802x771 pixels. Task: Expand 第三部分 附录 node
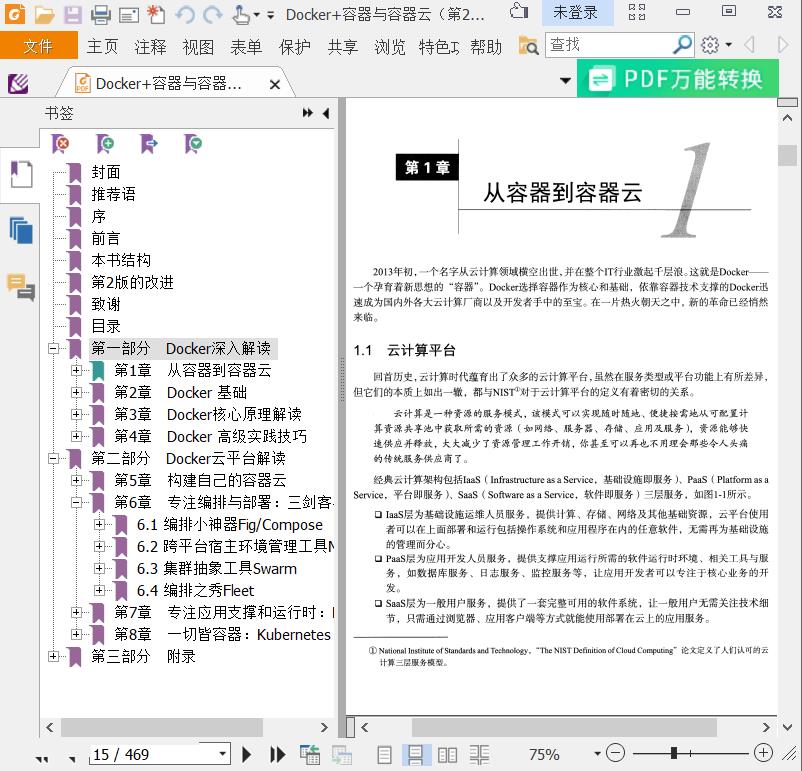(x=53, y=656)
